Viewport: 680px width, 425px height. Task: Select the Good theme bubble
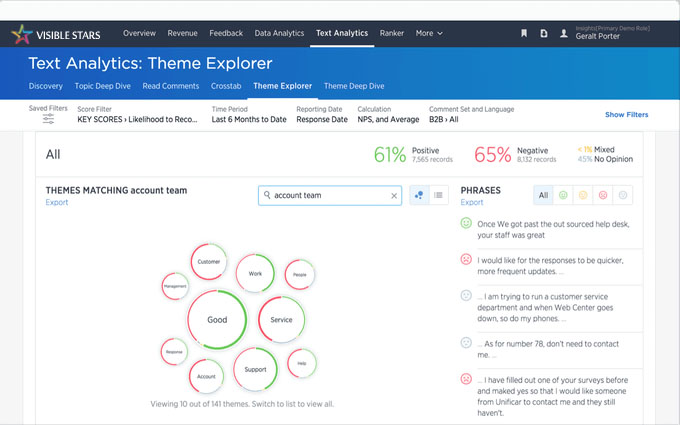[217, 320]
